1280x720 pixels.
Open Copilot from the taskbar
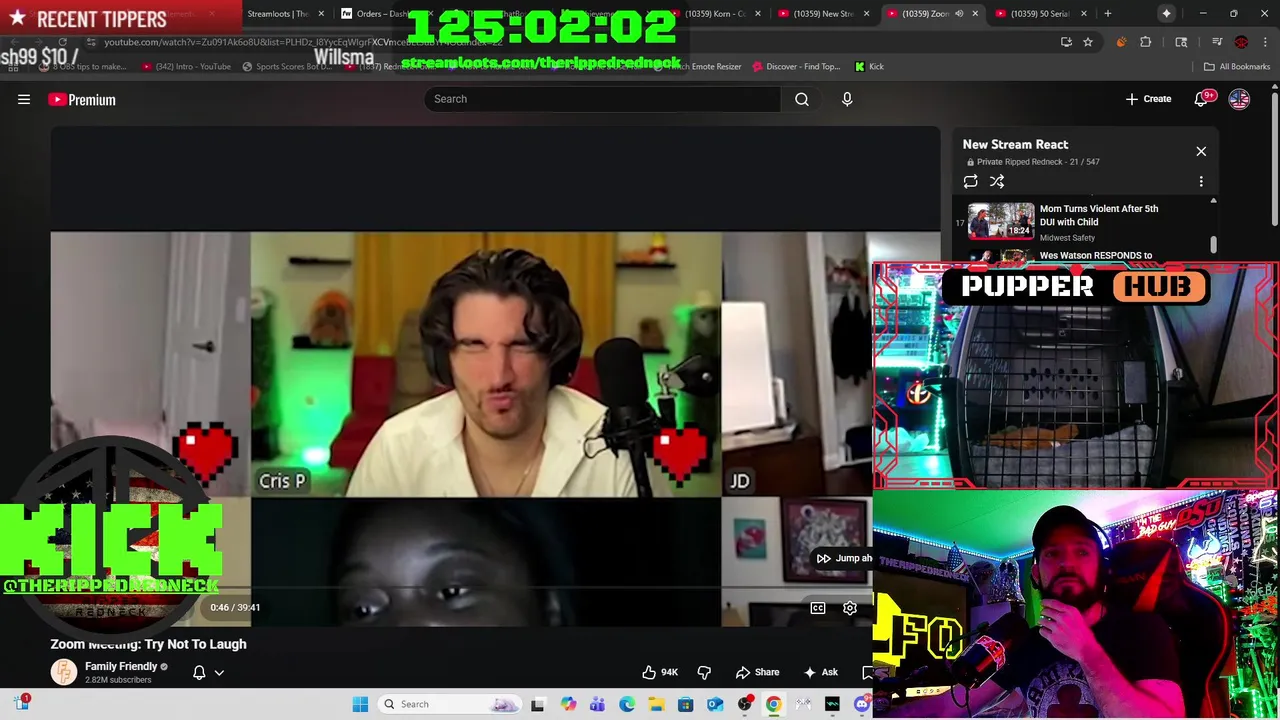click(x=568, y=704)
